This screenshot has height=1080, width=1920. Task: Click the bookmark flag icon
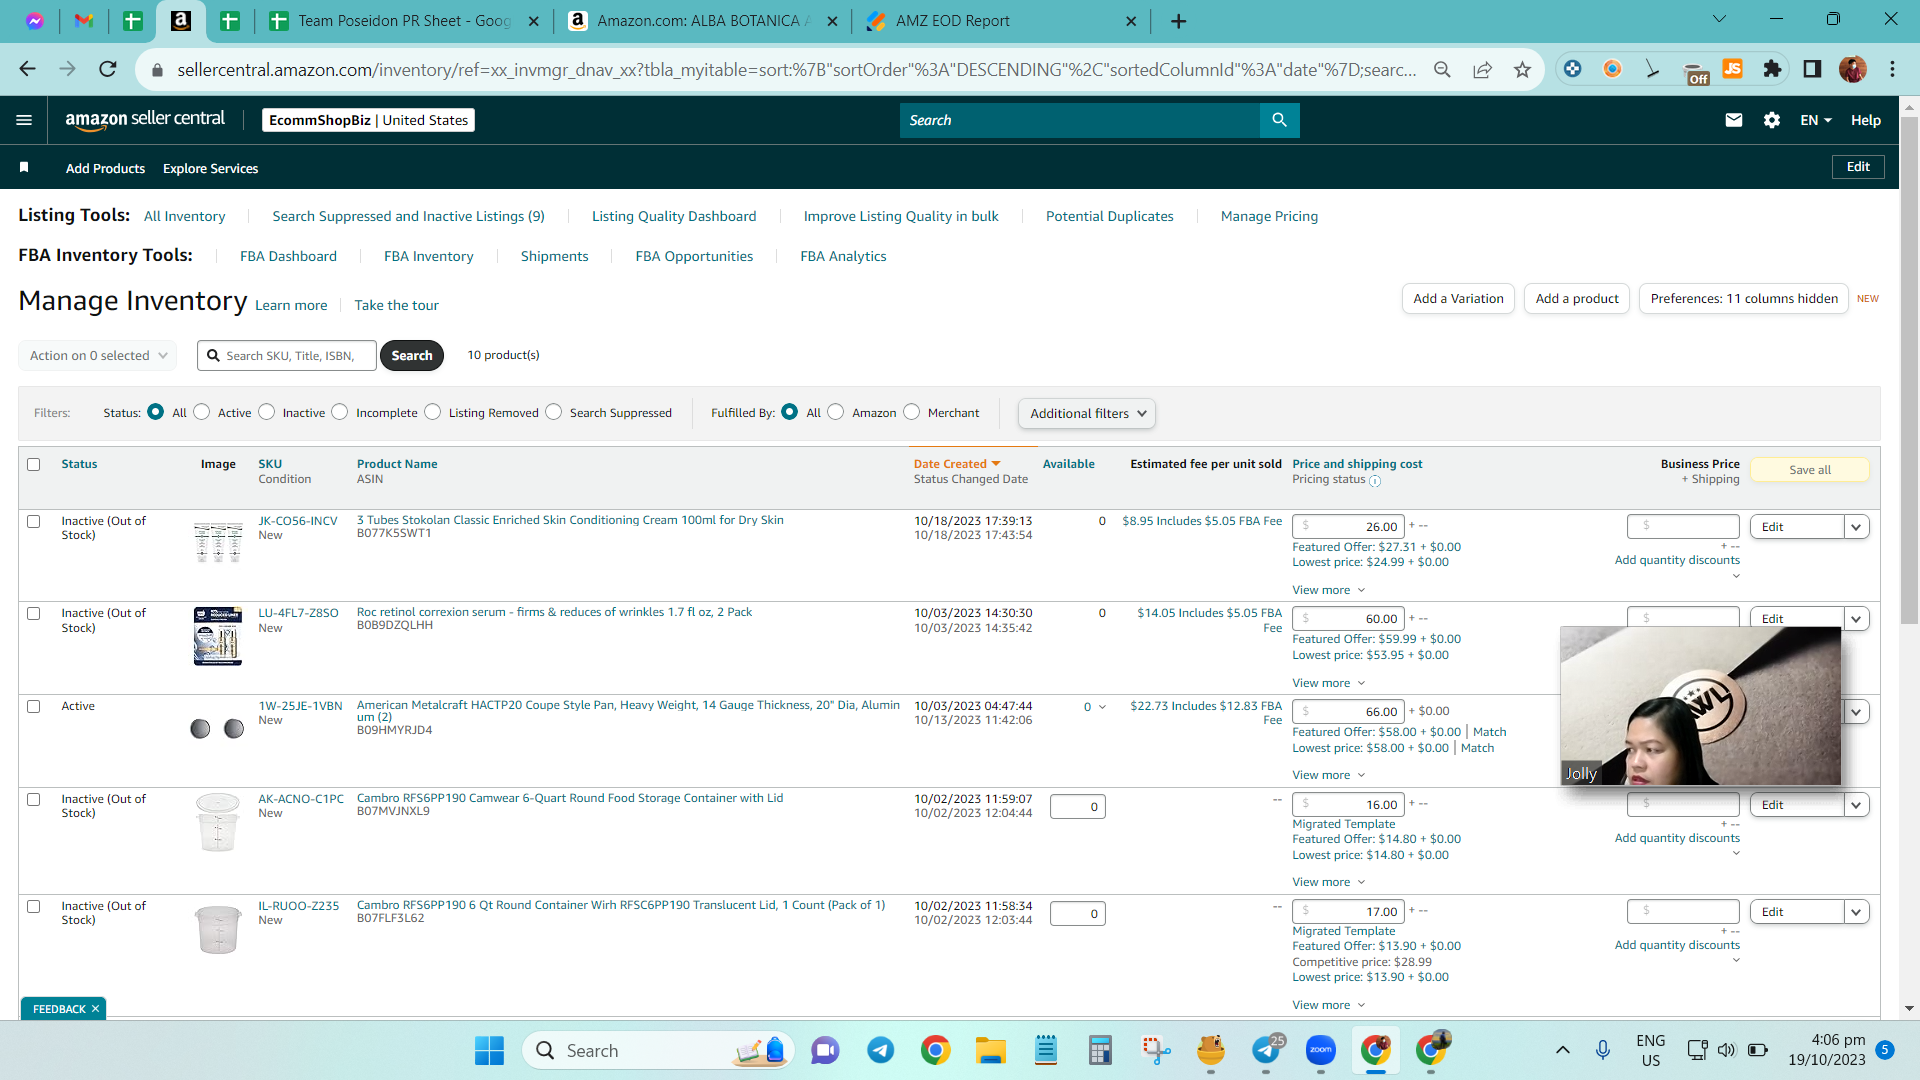(24, 167)
